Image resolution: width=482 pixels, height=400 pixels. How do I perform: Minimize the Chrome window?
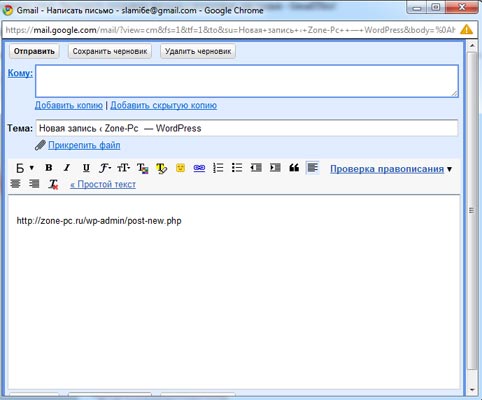417,7
